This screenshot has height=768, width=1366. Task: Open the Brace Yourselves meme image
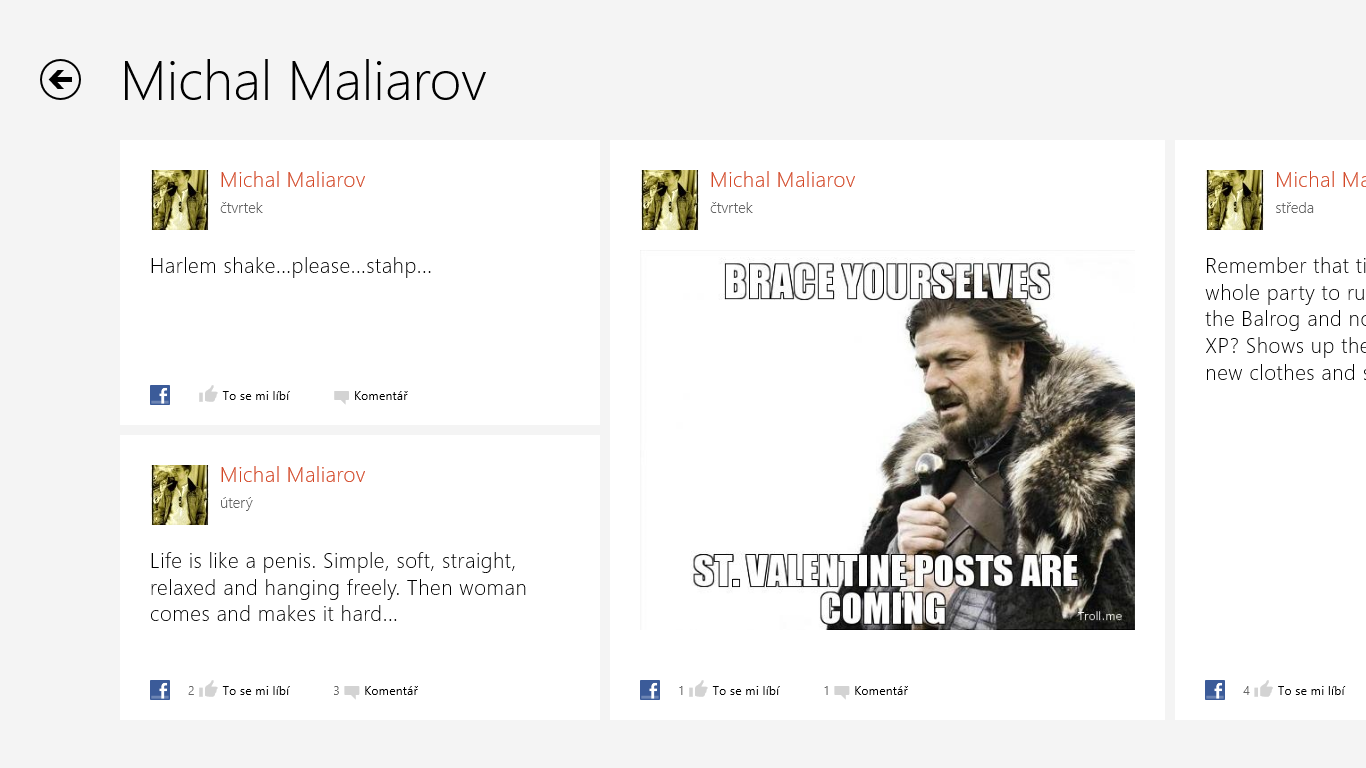(888, 440)
